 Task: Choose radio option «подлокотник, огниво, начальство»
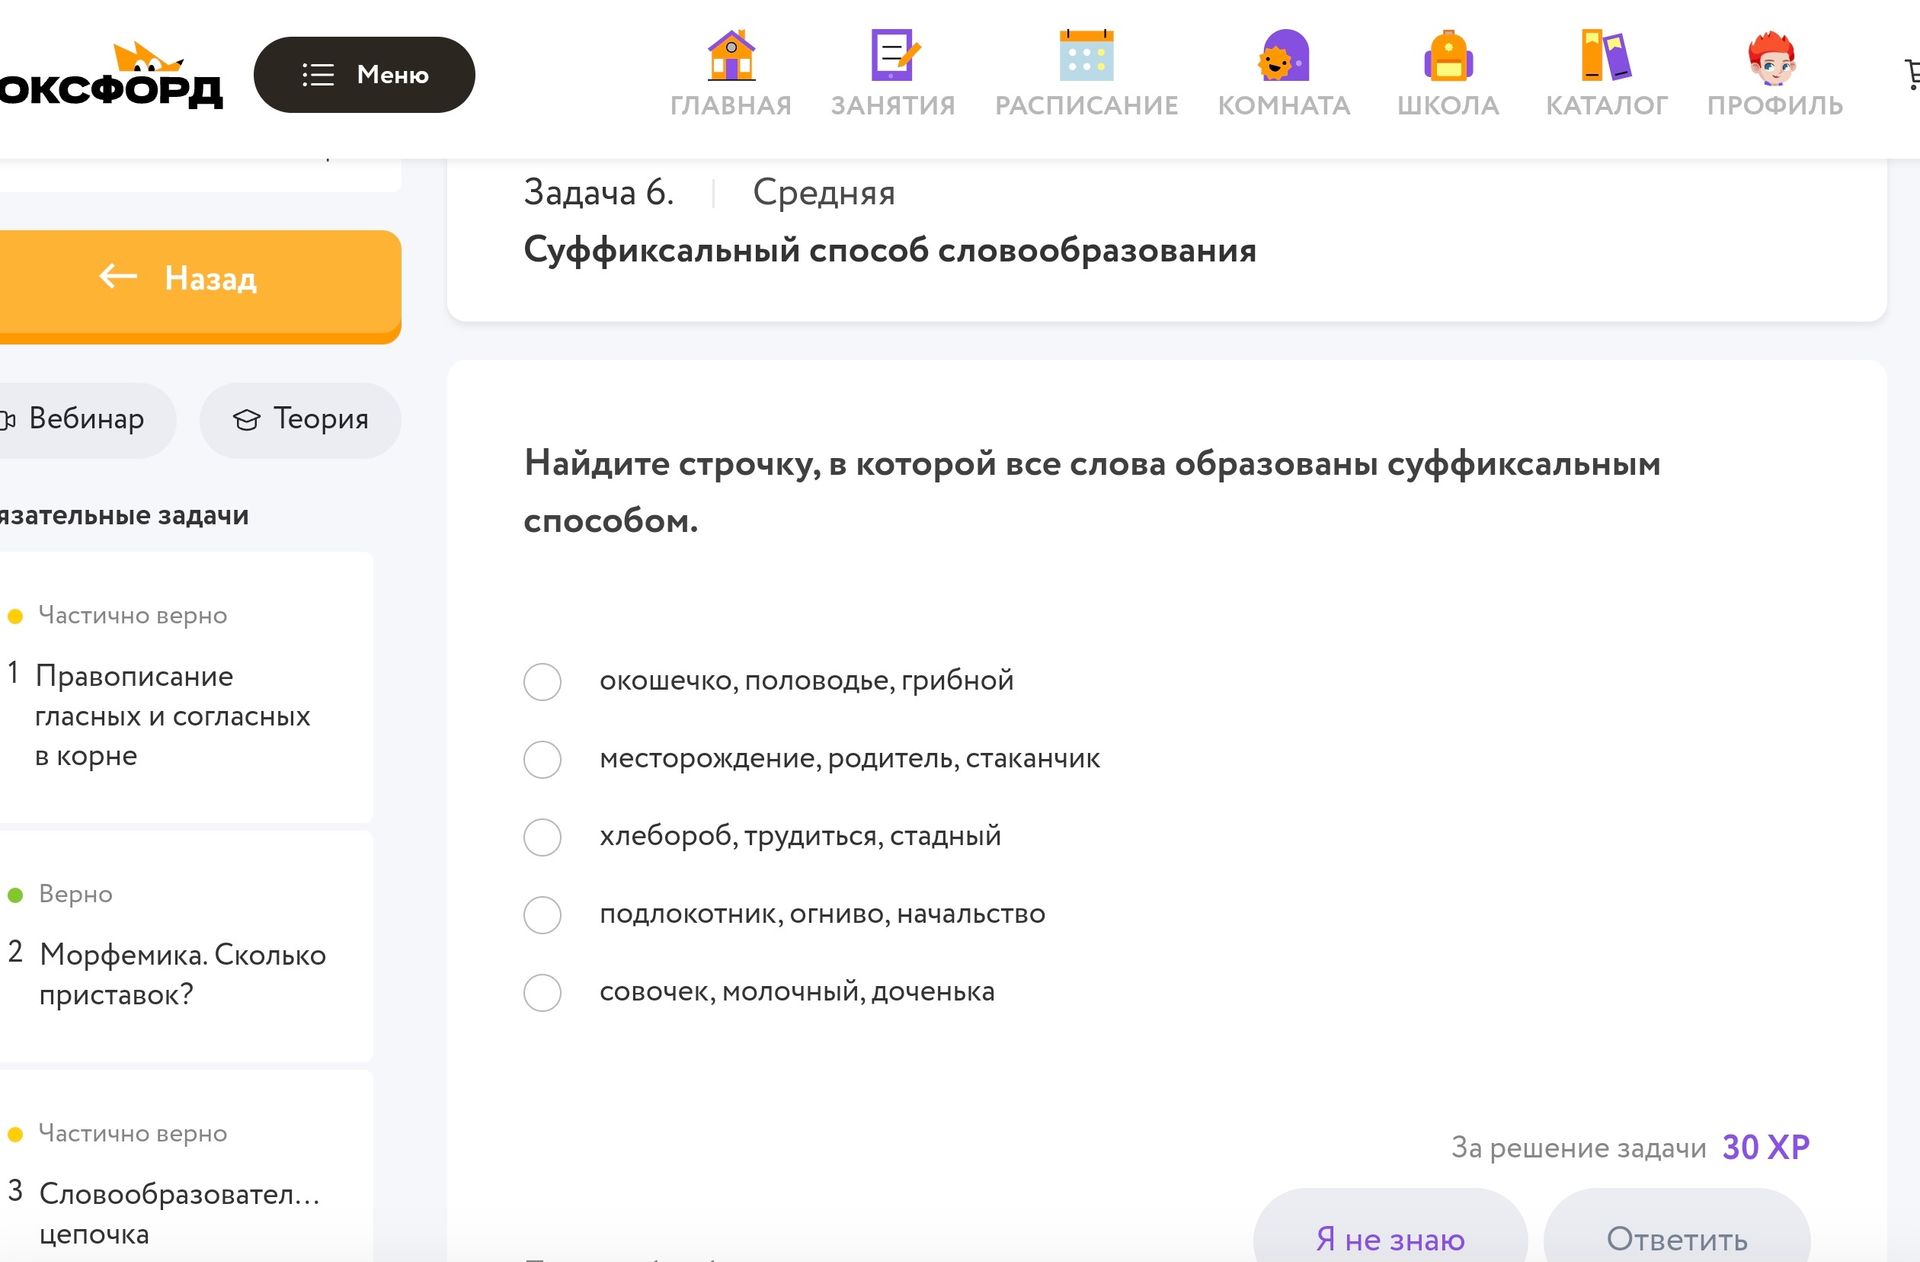tap(543, 915)
